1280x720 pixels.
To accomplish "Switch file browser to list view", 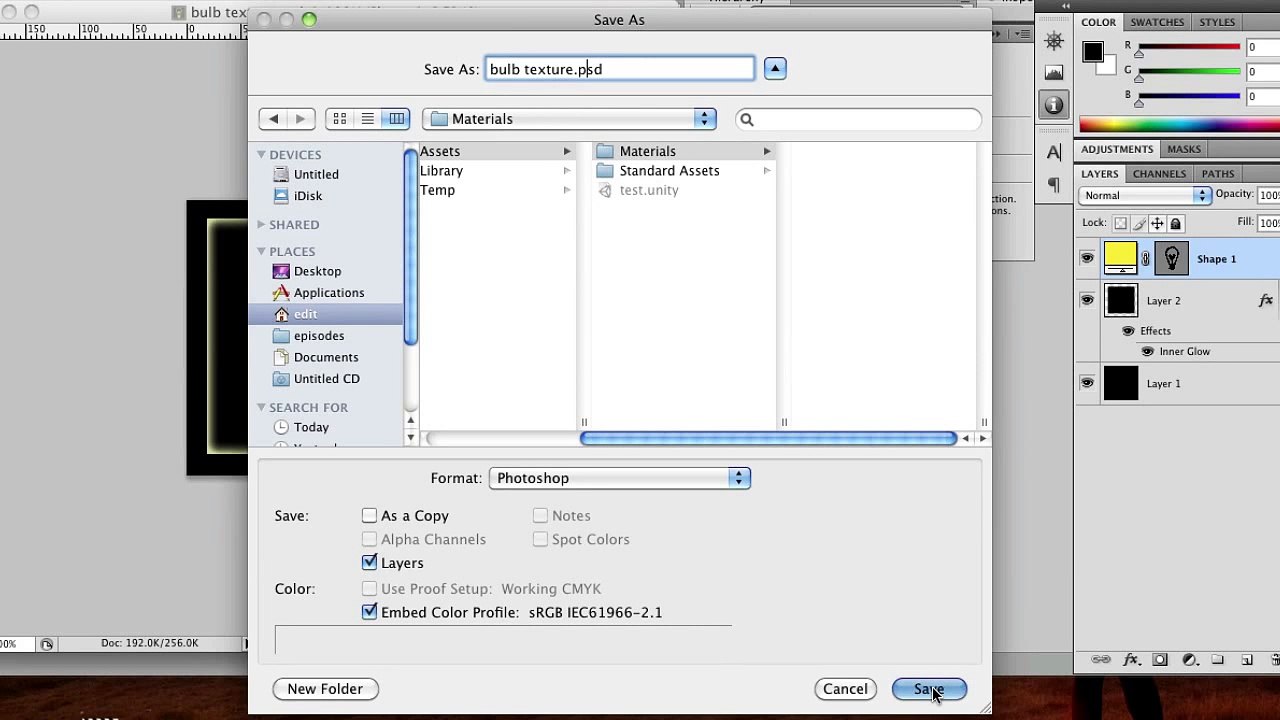I will click(368, 119).
